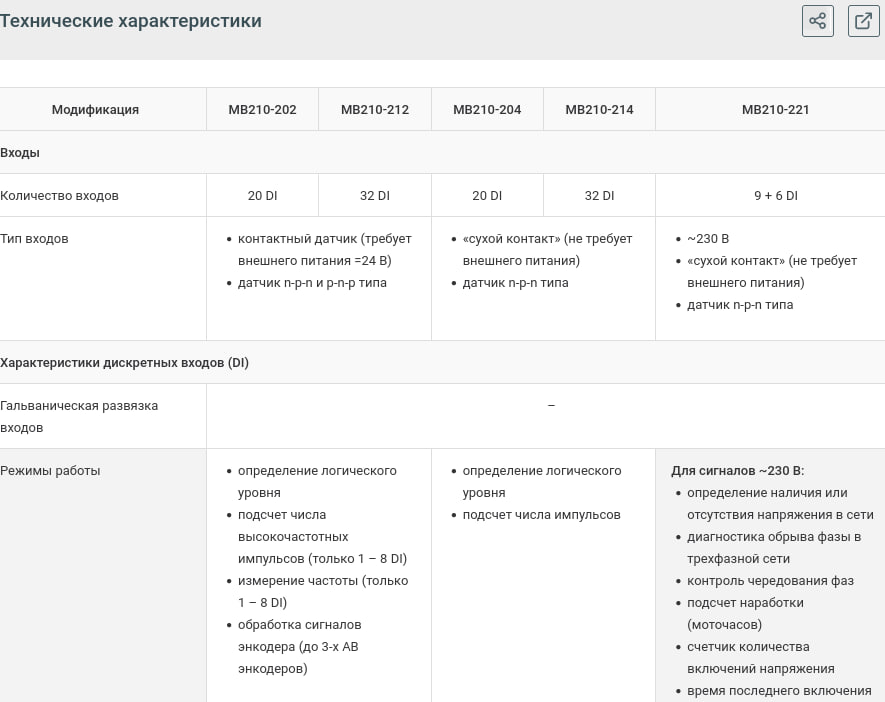885x702 pixels.
Task: Open table in new window icon
Action: pyautogui.click(x=864, y=21)
